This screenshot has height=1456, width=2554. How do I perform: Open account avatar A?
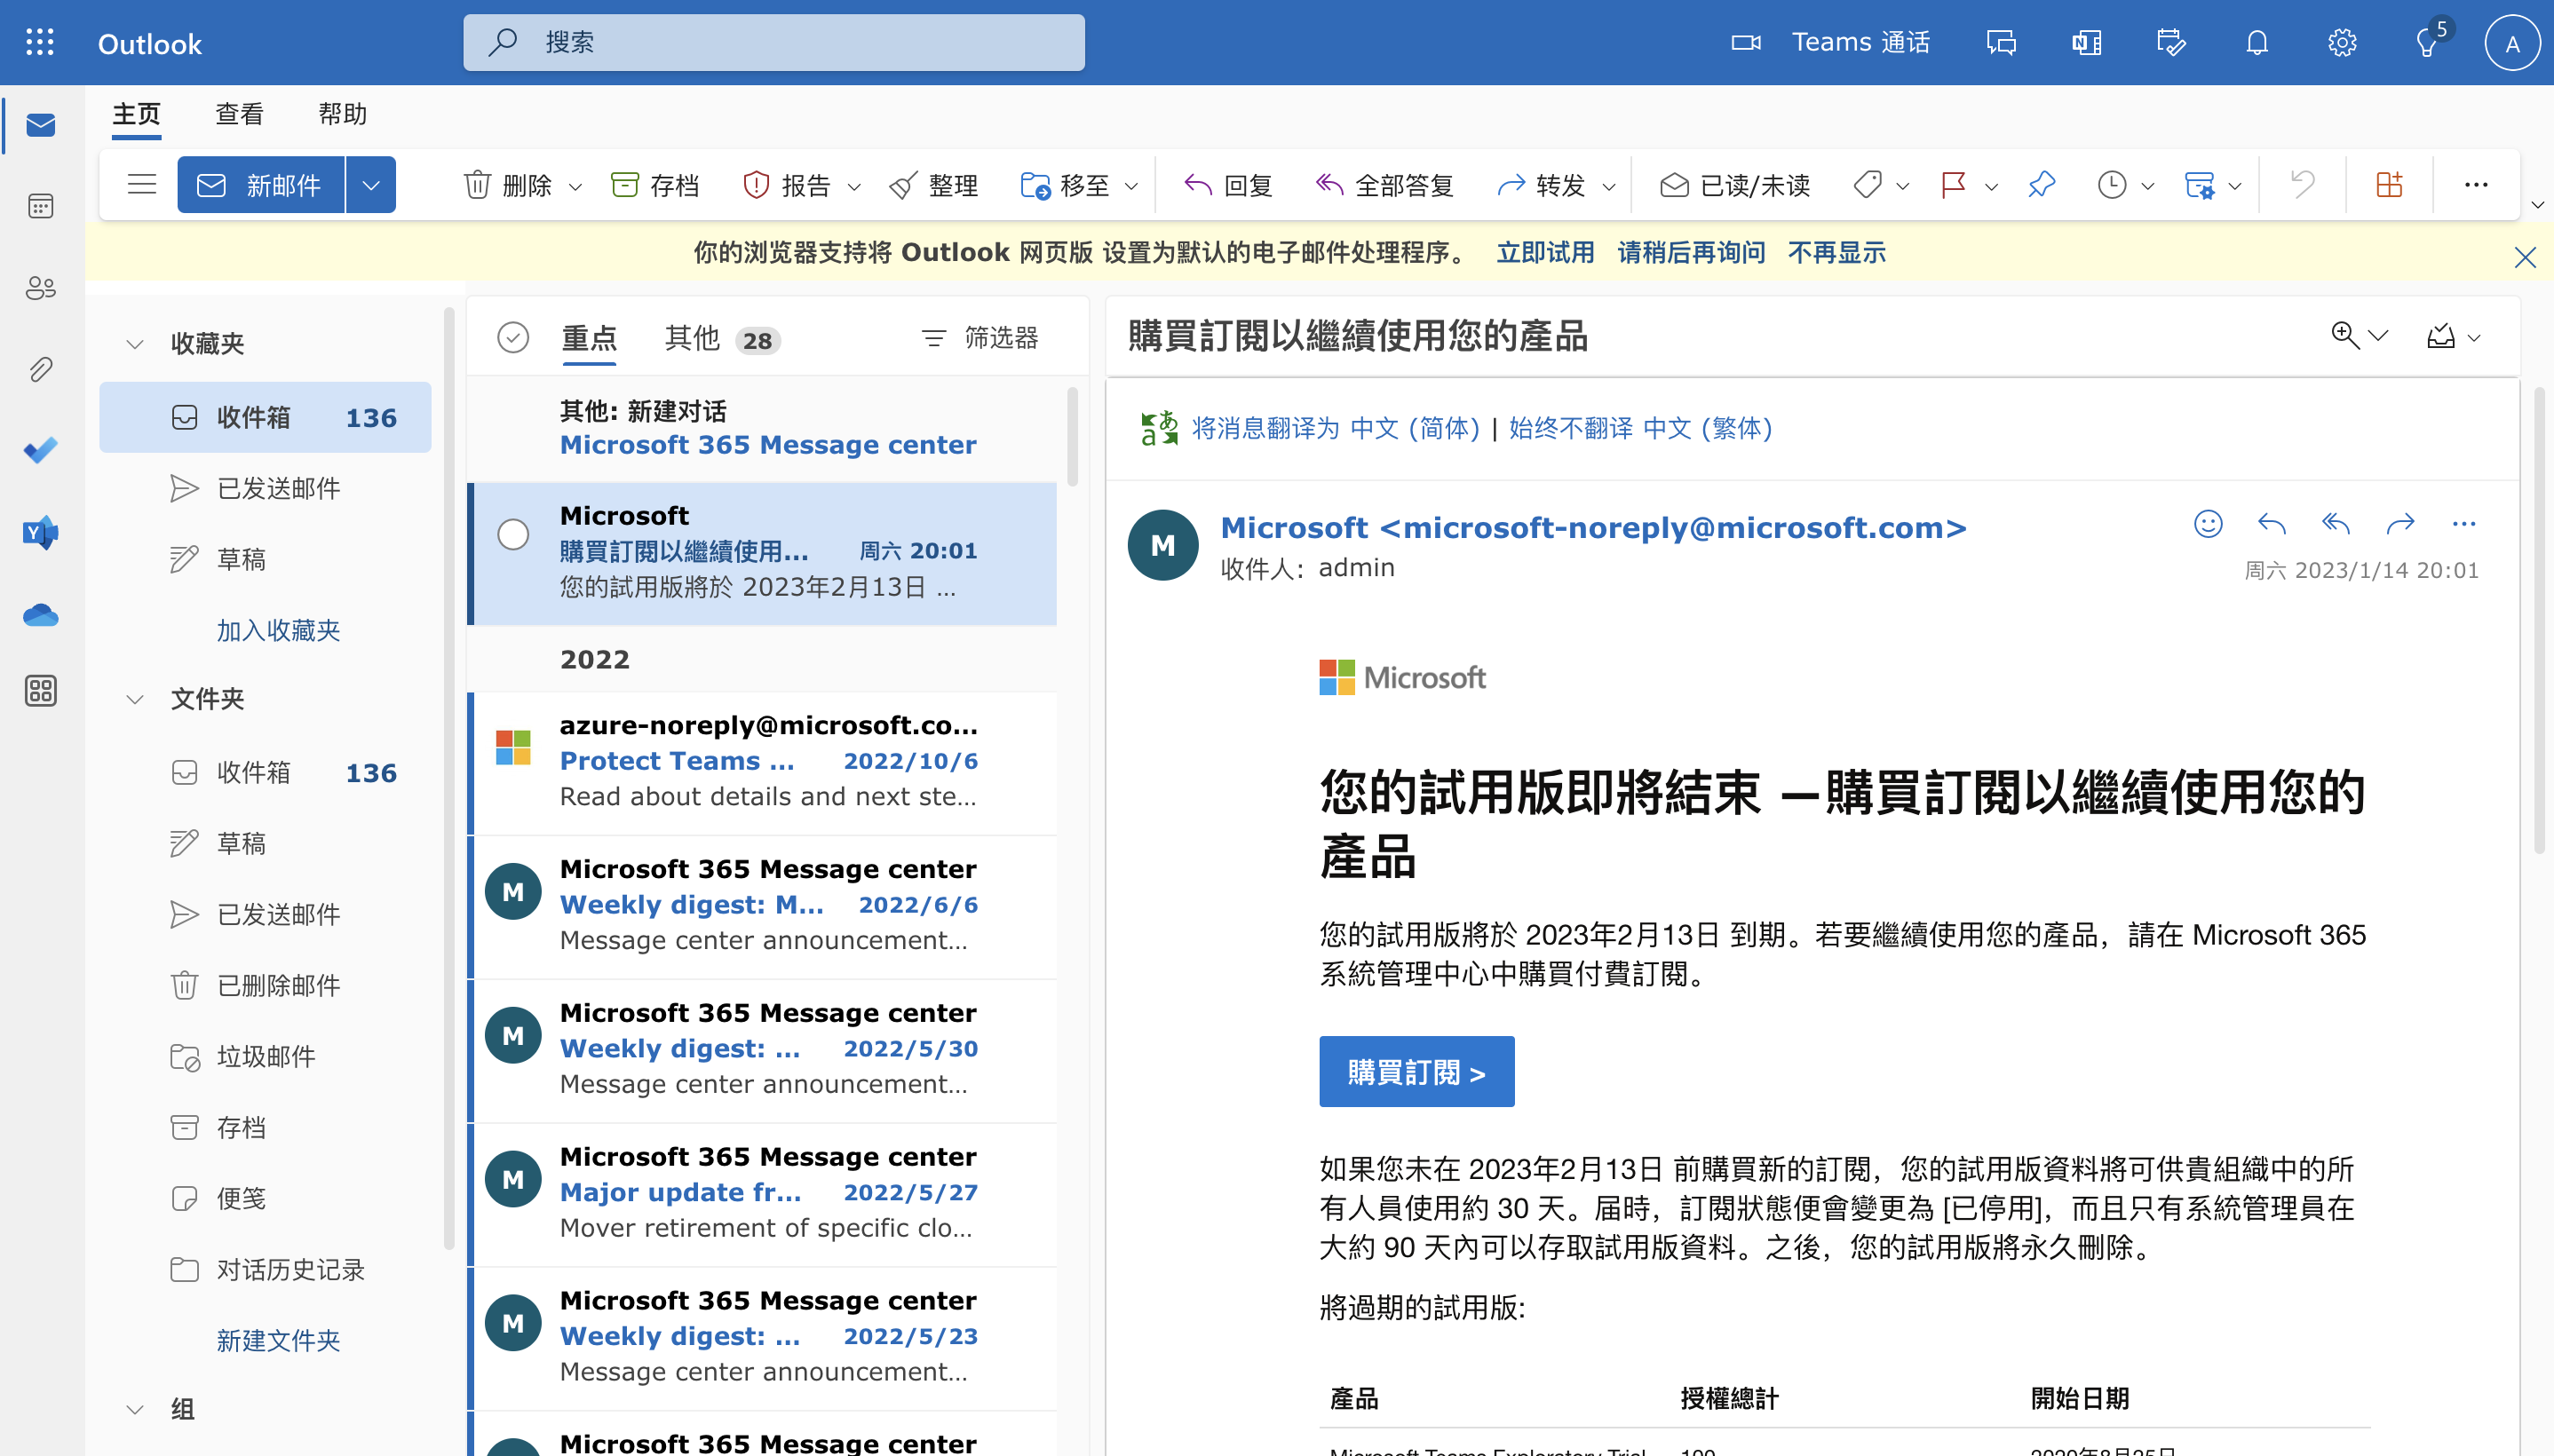pos(2512,43)
